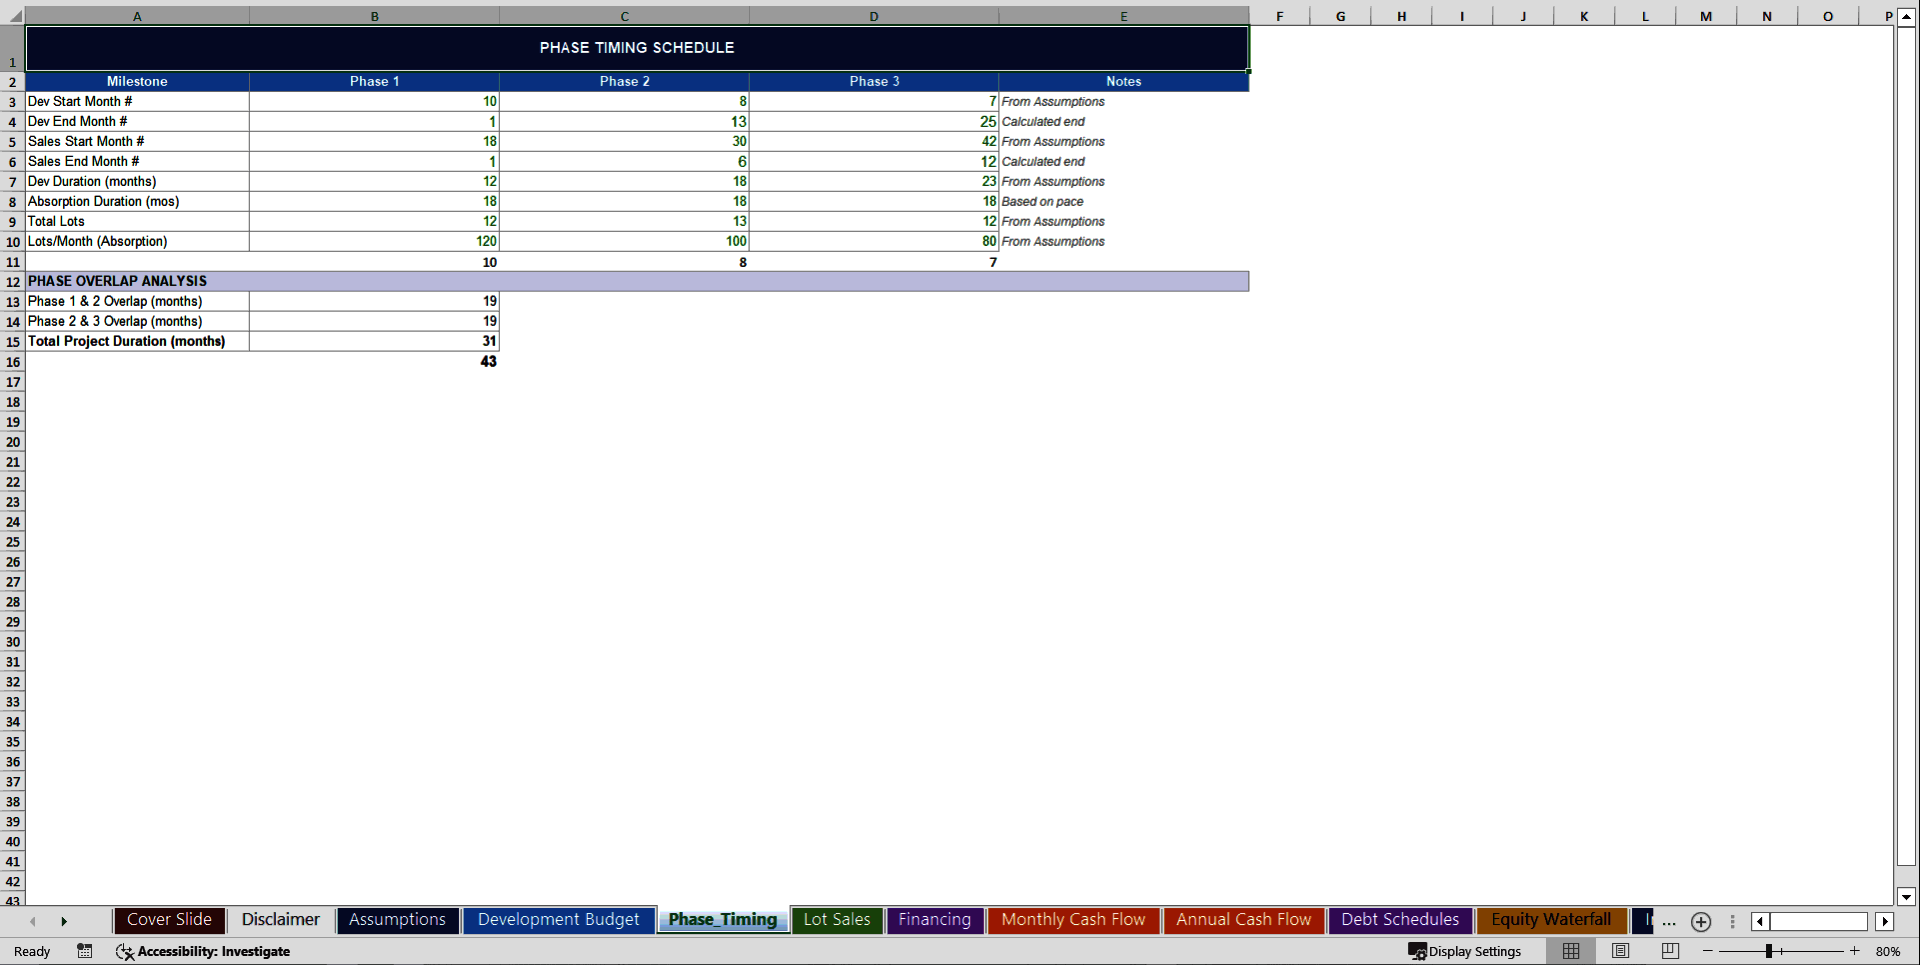Viewport: 1920px width, 965px height.
Task: Click the macro icon next to Ready
Action: (x=84, y=951)
